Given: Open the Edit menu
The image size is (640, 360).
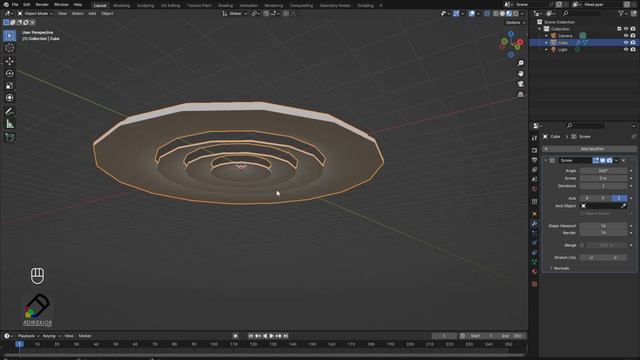Looking at the screenshot, I should 27,4.
